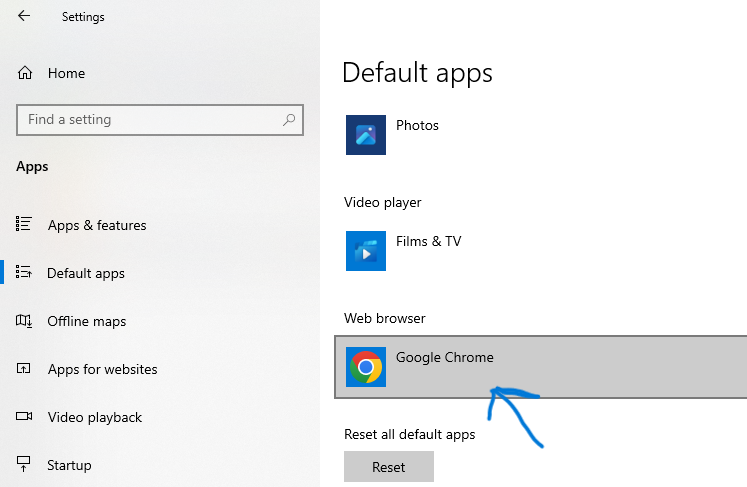Click the Offline maps map icon
This screenshot has height=487, width=747.
click(25, 321)
